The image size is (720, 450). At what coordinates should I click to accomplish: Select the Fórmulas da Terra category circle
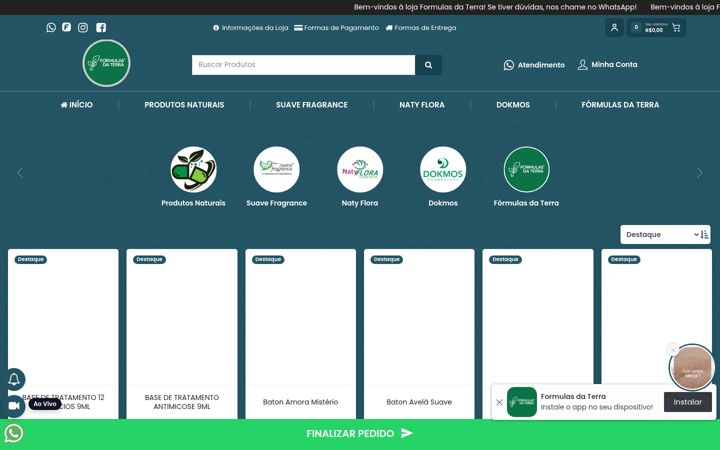point(526,169)
